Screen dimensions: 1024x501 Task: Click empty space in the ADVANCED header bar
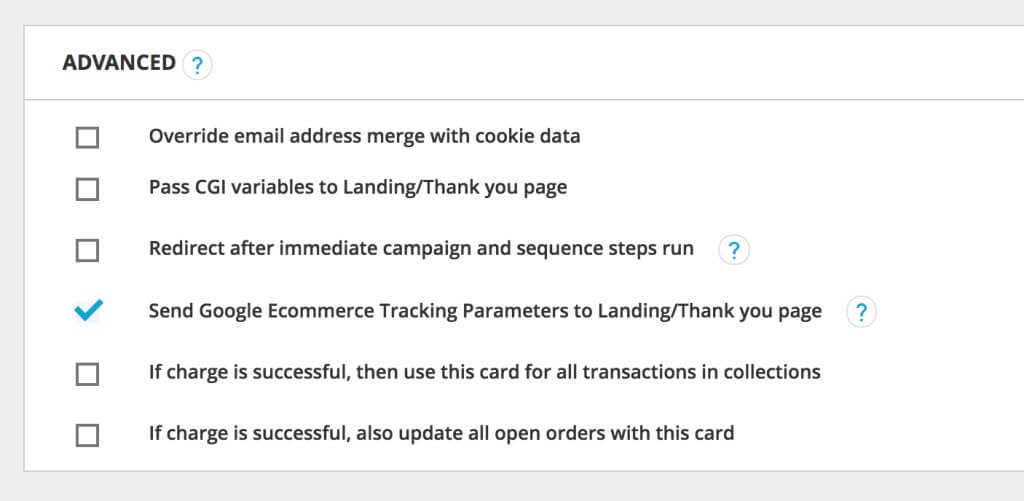tap(600, 64)
